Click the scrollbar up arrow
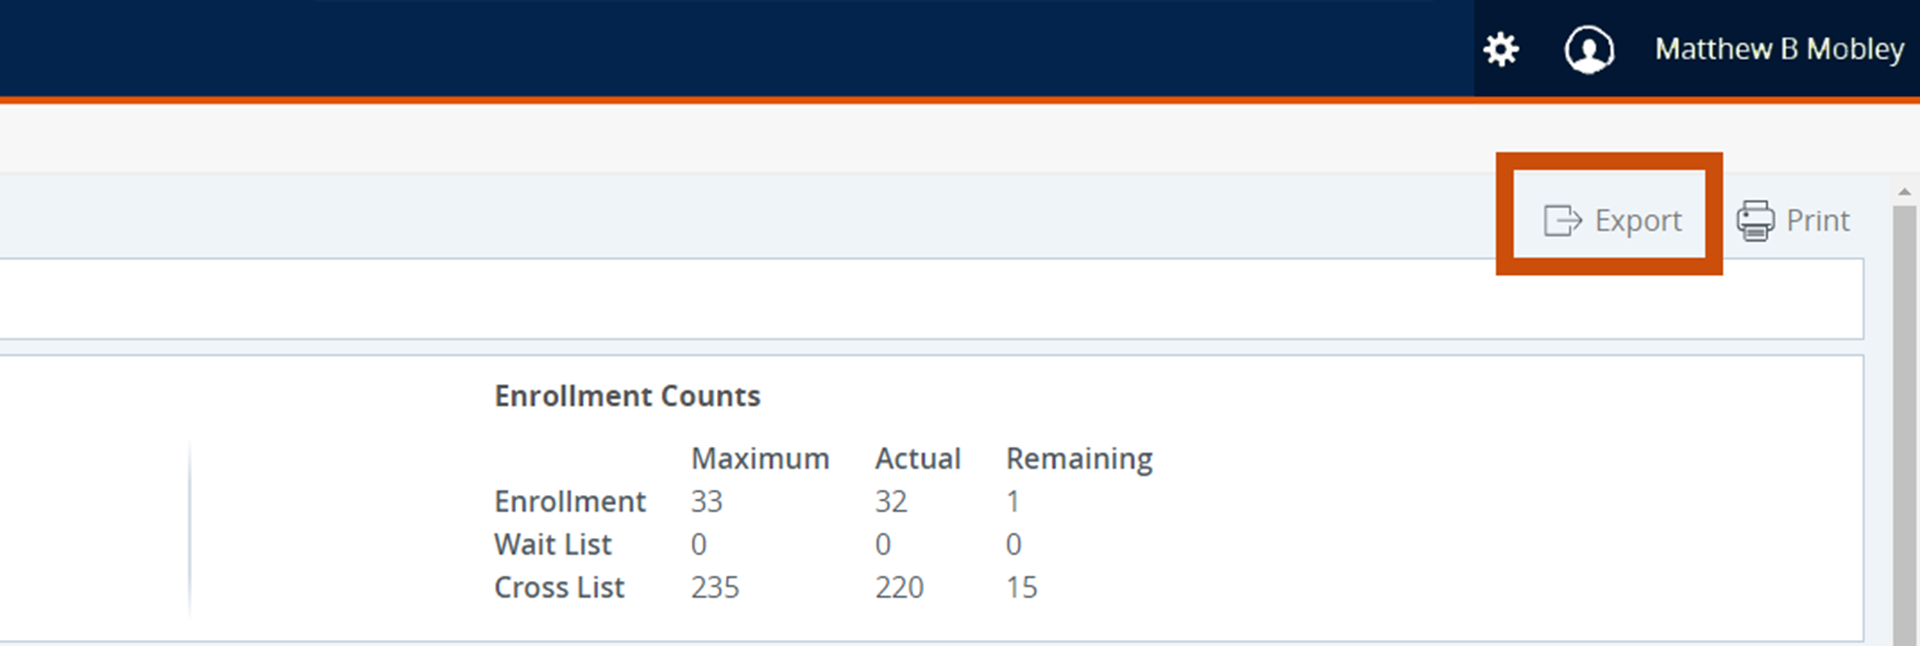The image size is (1920, 646). (x=1904, y=192)
